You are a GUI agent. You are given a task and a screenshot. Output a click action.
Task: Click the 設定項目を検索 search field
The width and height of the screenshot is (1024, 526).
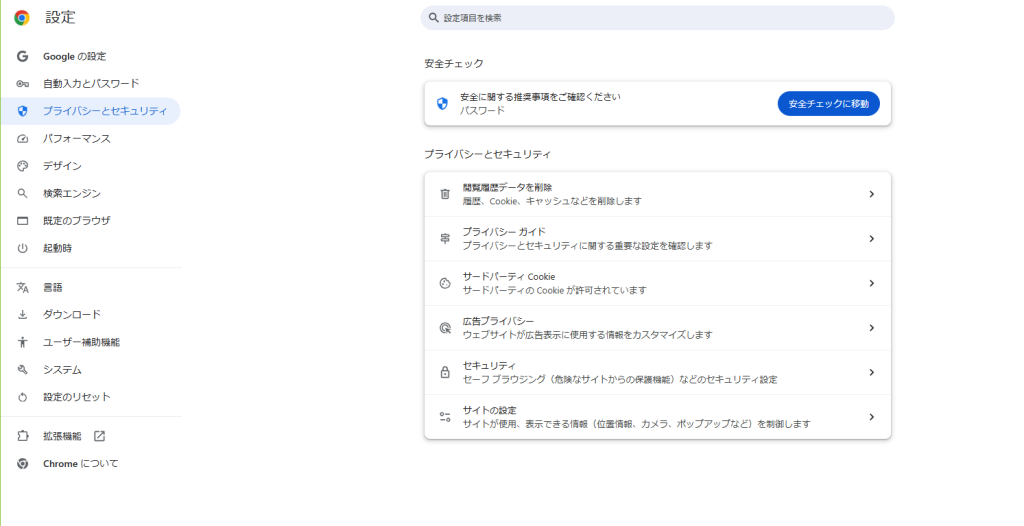[x=657, y=18]
